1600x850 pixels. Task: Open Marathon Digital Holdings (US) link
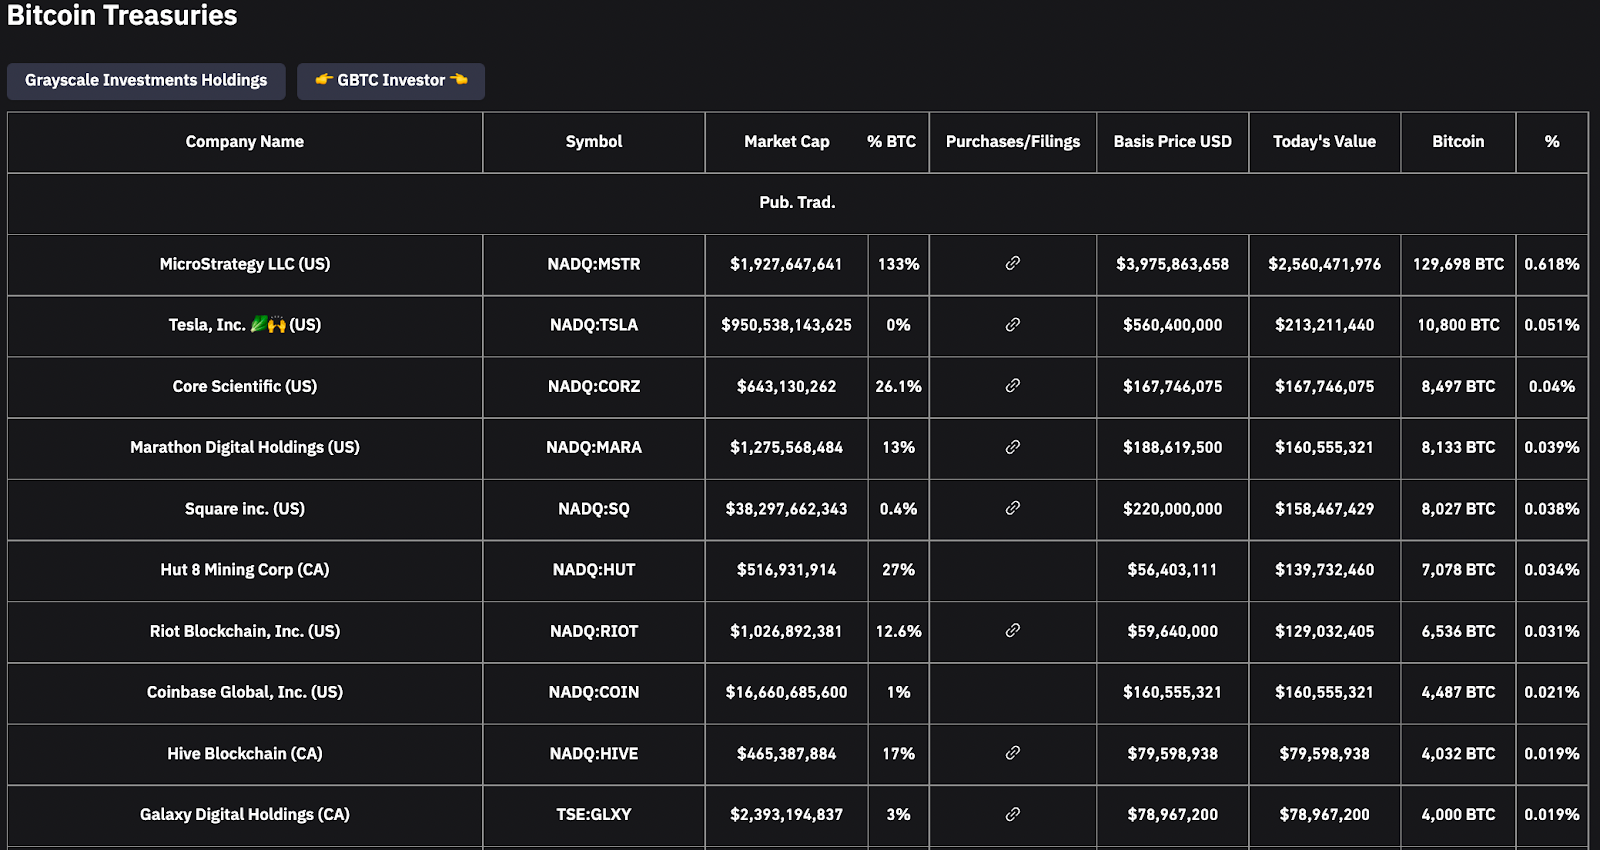point(245,447)
